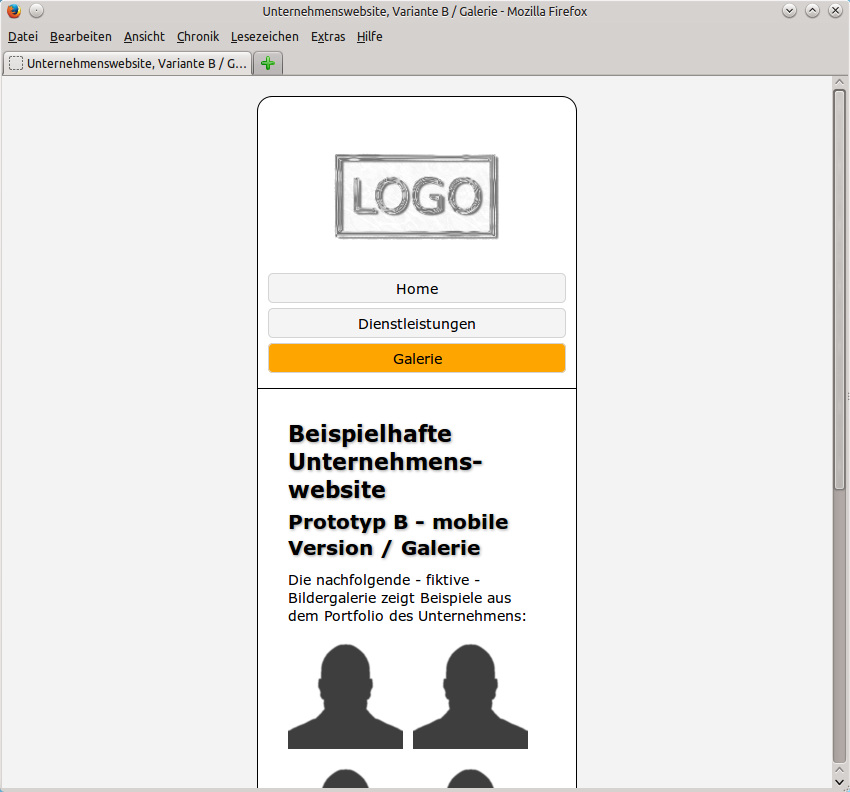The image size is (850, 792).
Task: Open a new tab with green plus
Action: pyautogui.click(x=268, y=63)
